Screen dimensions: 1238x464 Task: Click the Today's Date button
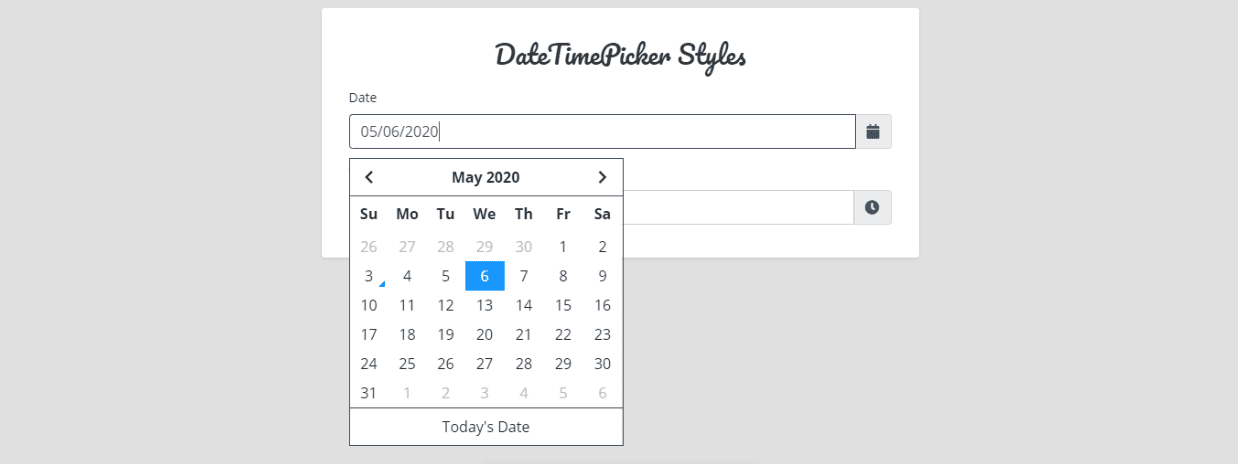pyautogui.click(x=486, y=427)
